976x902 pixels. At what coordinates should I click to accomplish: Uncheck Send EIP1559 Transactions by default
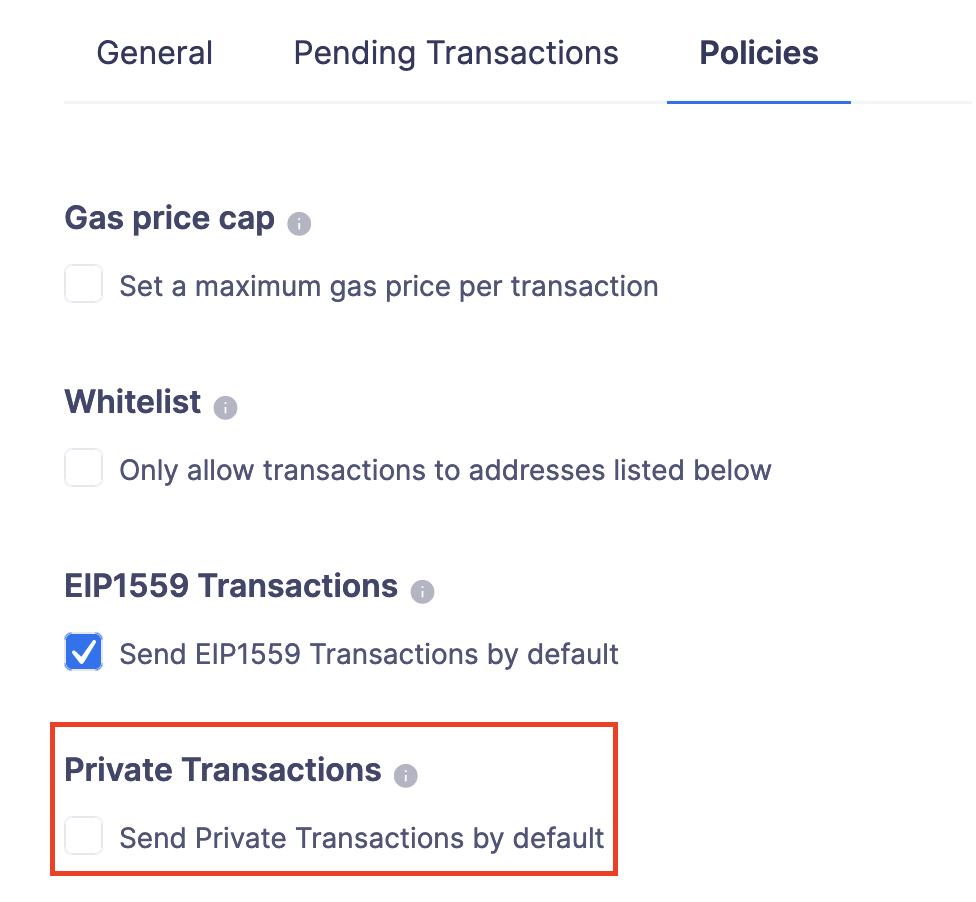click(x=83, y=652)
